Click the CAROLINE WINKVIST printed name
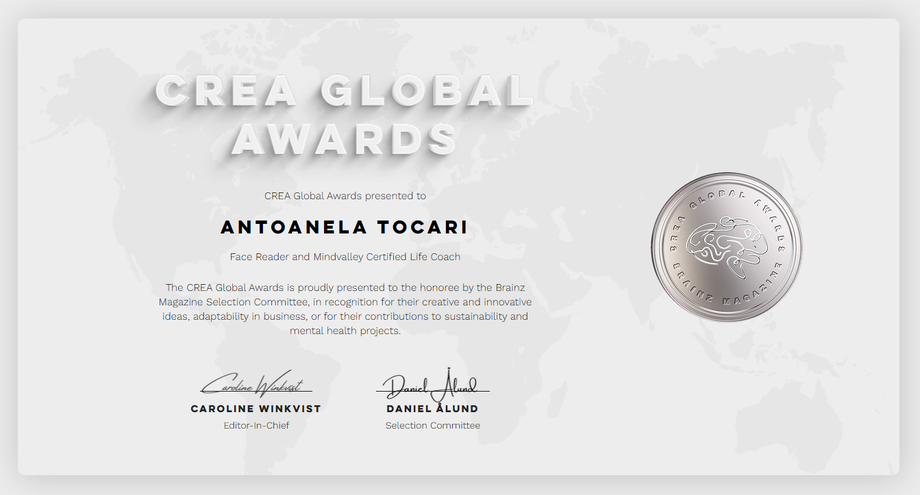 pos(256,409)
